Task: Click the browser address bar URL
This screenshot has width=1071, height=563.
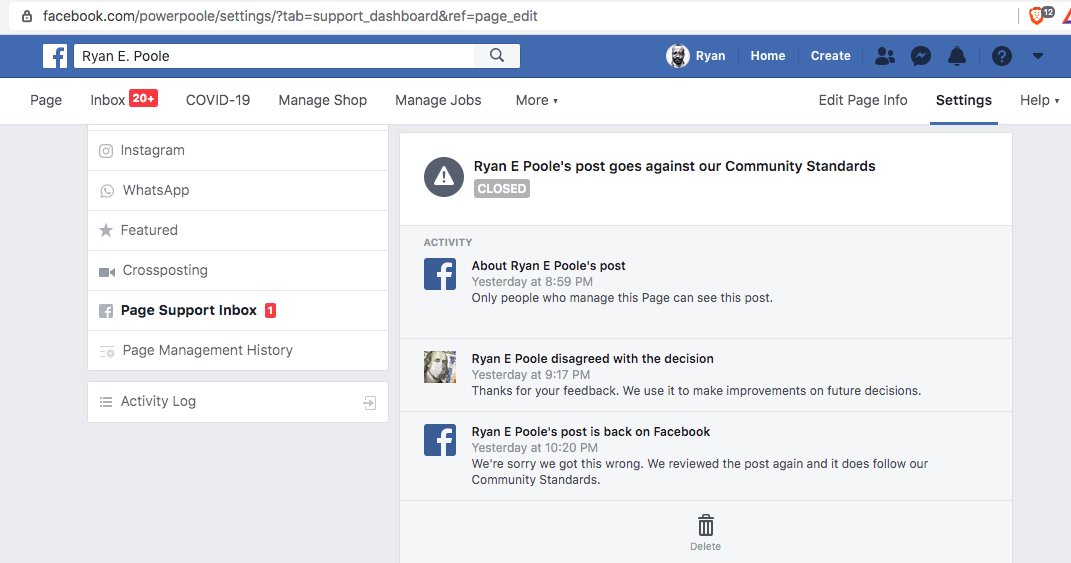Action: click(290, 16)
